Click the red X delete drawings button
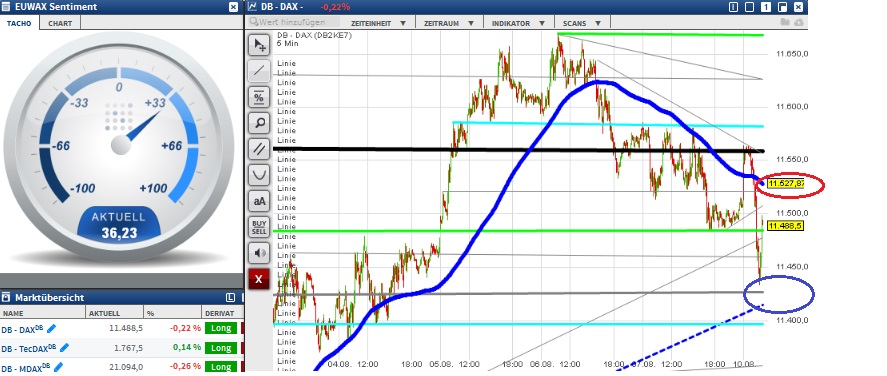This screenshot has width=887, height=376. (x=260, y=279)
